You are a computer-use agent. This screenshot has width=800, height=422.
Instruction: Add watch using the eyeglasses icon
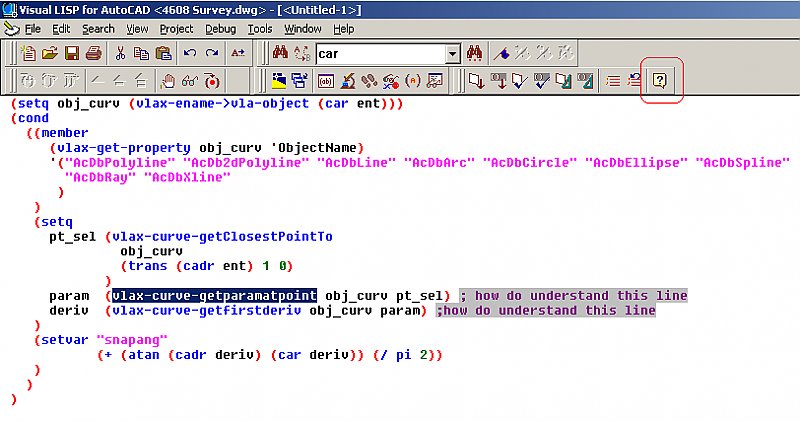click(x=189, y=81)
